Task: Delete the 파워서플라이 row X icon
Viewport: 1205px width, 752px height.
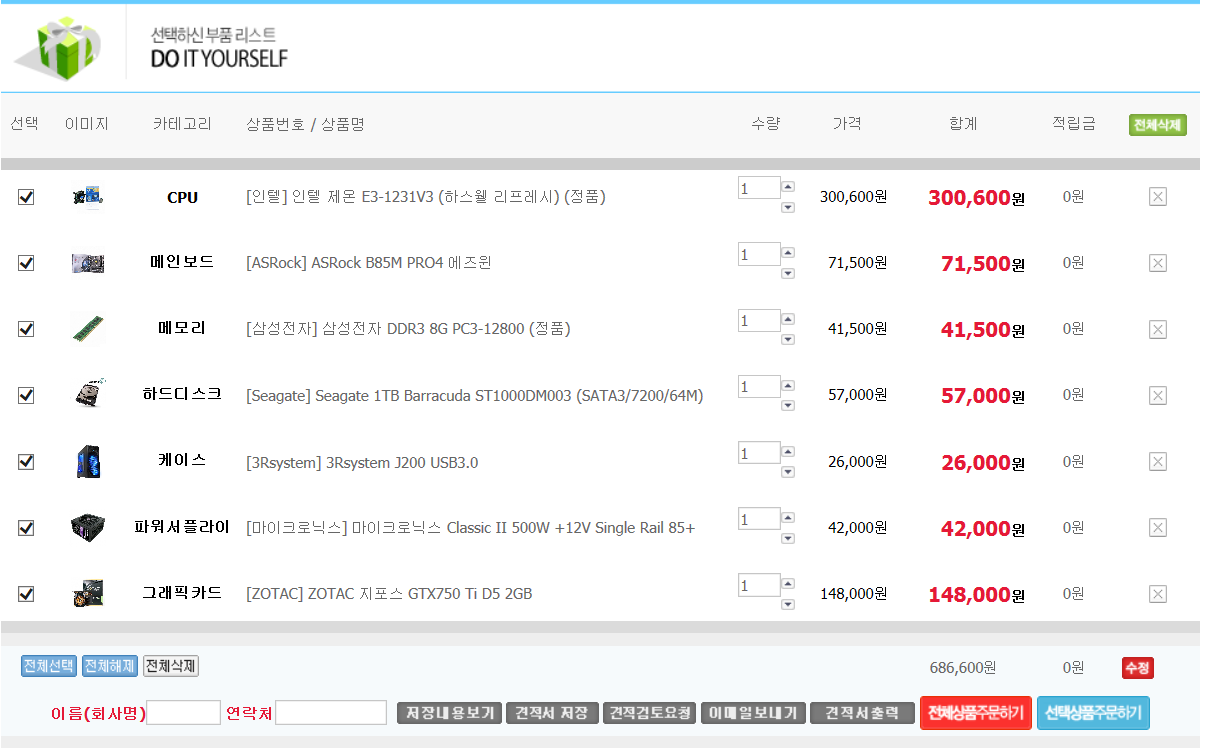Action: coord(1157,527)
